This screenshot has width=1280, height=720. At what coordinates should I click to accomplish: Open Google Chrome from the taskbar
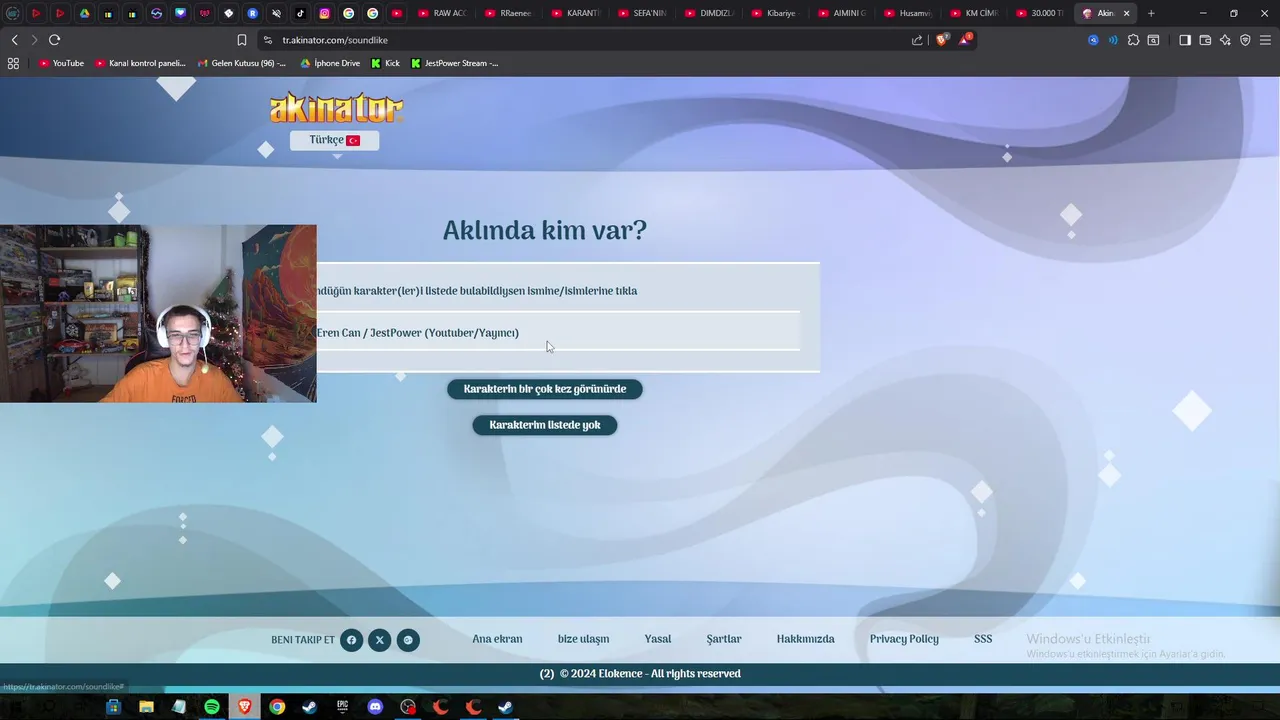coord(277,707)
